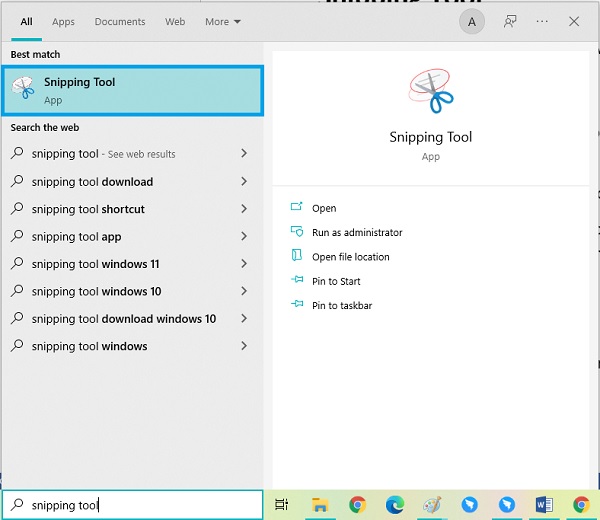Click the user account avatar A
This screenshot has width=600, height=520.
[472, 22]
